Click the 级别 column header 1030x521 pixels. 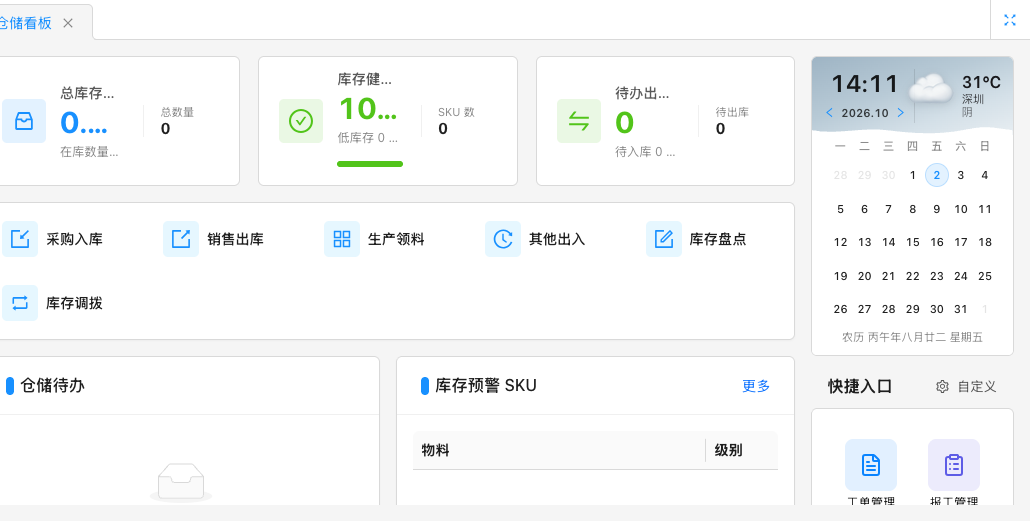click(742, 450)
